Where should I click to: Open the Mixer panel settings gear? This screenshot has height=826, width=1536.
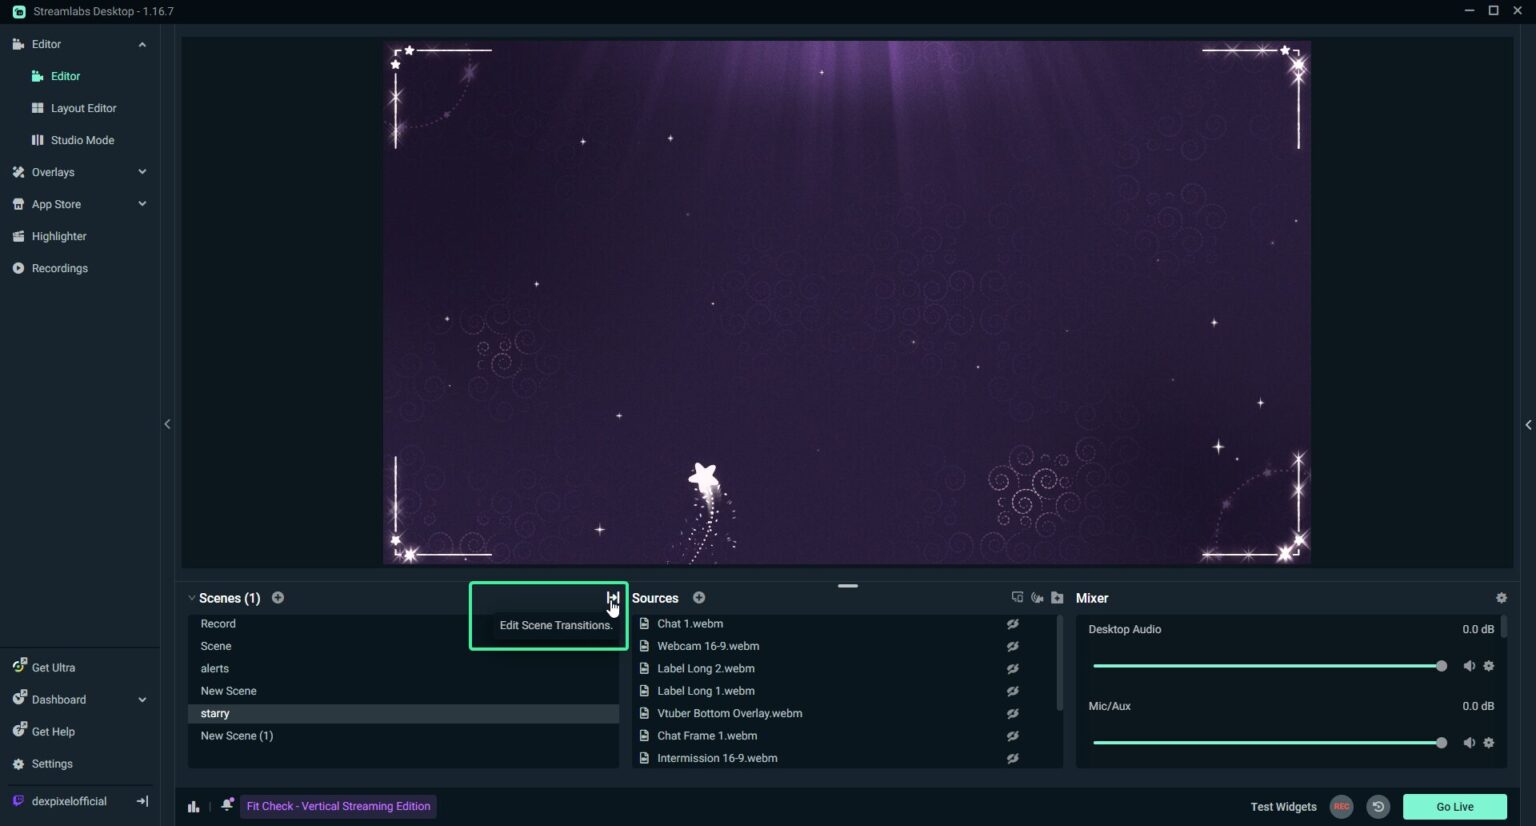(x=1502, y=597)
